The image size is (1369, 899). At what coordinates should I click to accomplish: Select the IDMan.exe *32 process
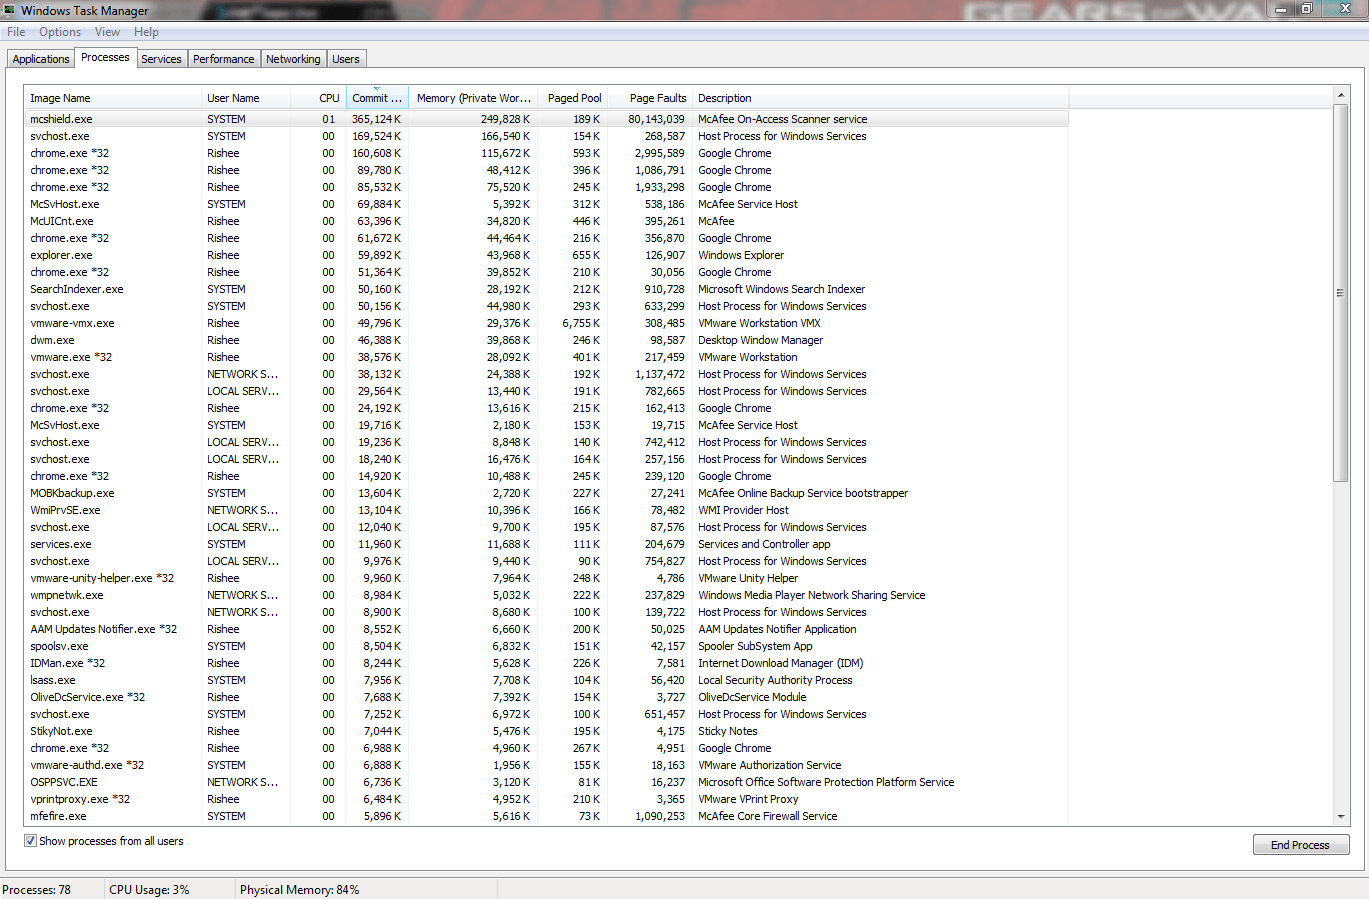(546, 663)
